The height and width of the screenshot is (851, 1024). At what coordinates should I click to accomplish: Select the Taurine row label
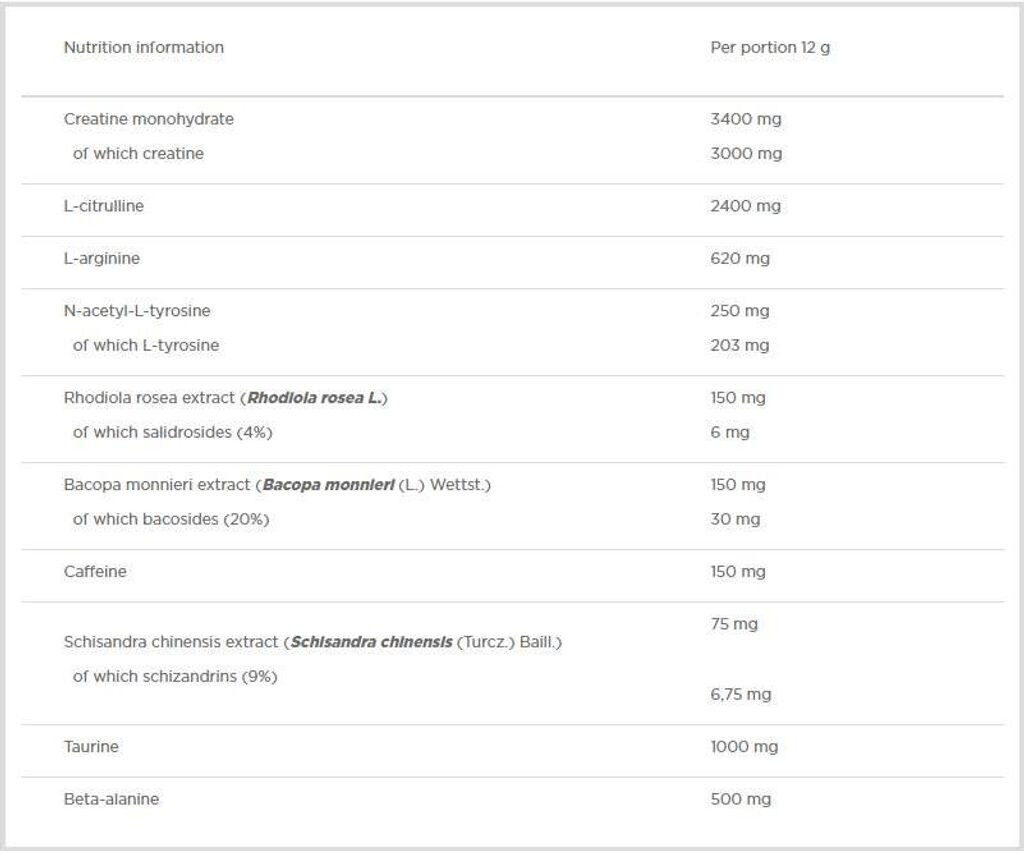point(91,746)
